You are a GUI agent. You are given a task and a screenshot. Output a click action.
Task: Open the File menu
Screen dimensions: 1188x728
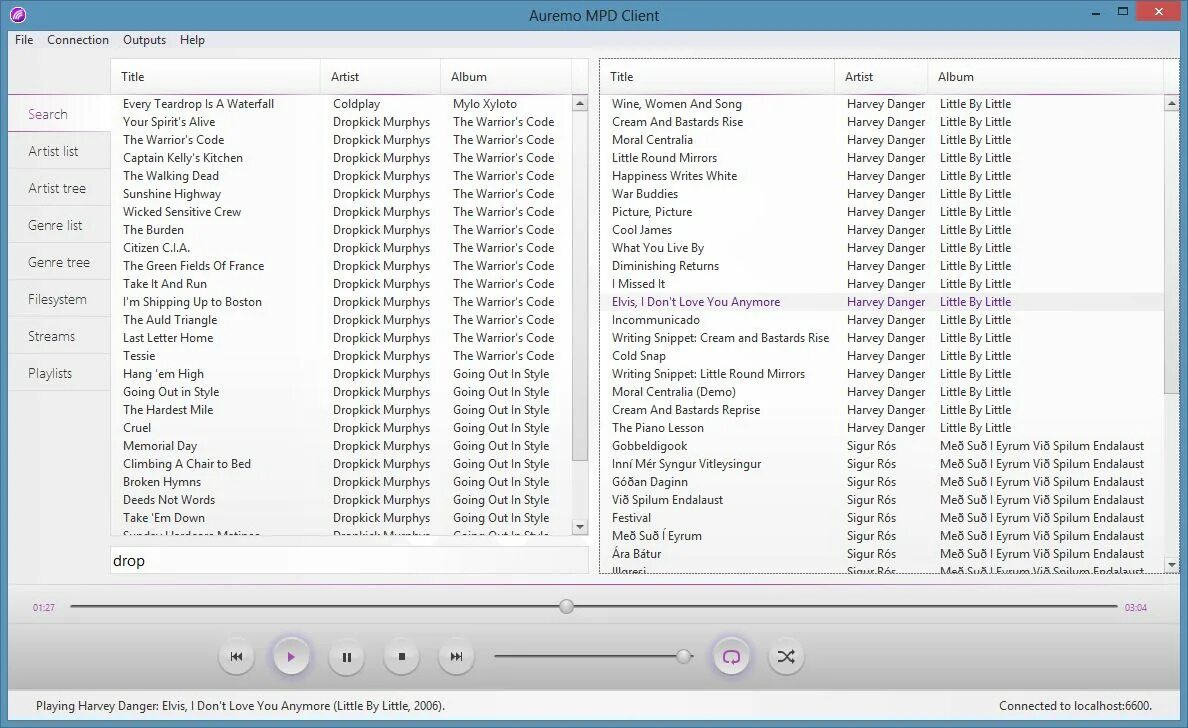coord(24,40)
